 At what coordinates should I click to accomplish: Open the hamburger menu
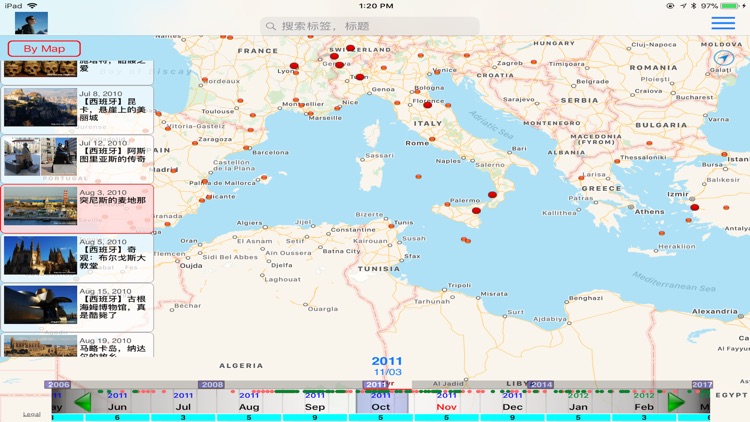click(x=723, y=24)
